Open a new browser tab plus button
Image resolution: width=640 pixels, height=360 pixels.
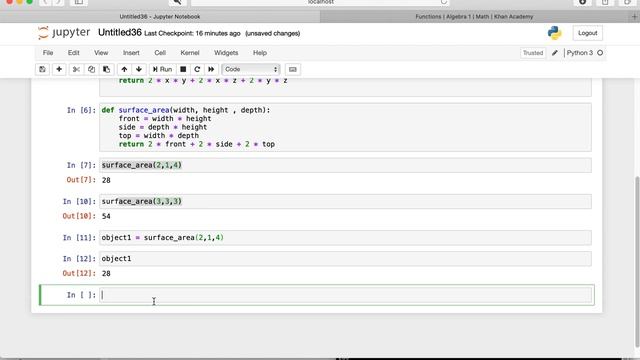(634, 17)
